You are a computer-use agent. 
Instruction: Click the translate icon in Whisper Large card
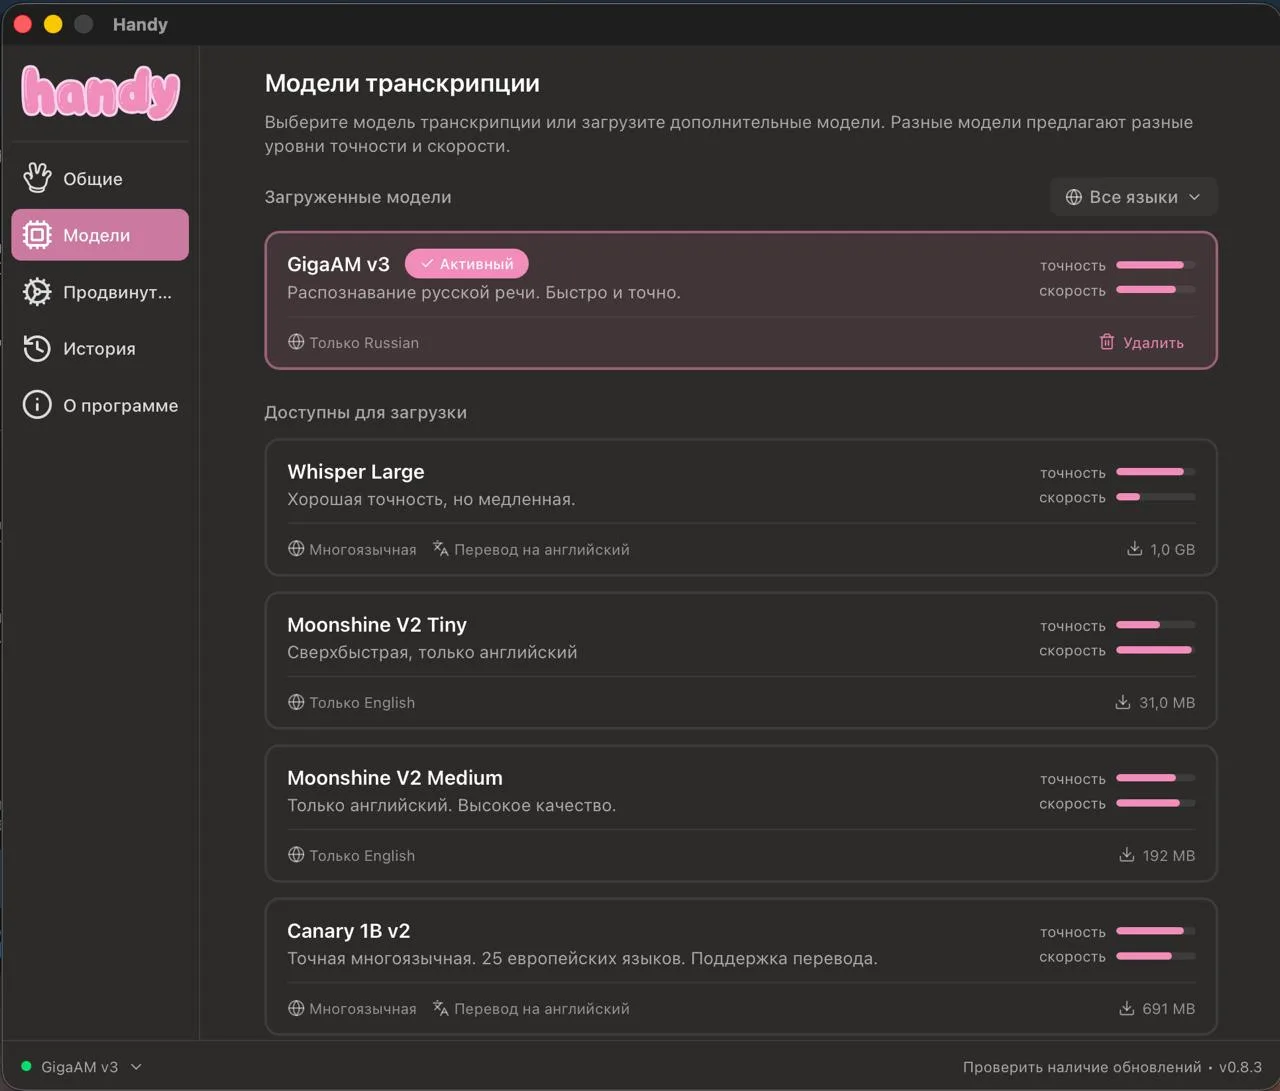tap(441, 549)
